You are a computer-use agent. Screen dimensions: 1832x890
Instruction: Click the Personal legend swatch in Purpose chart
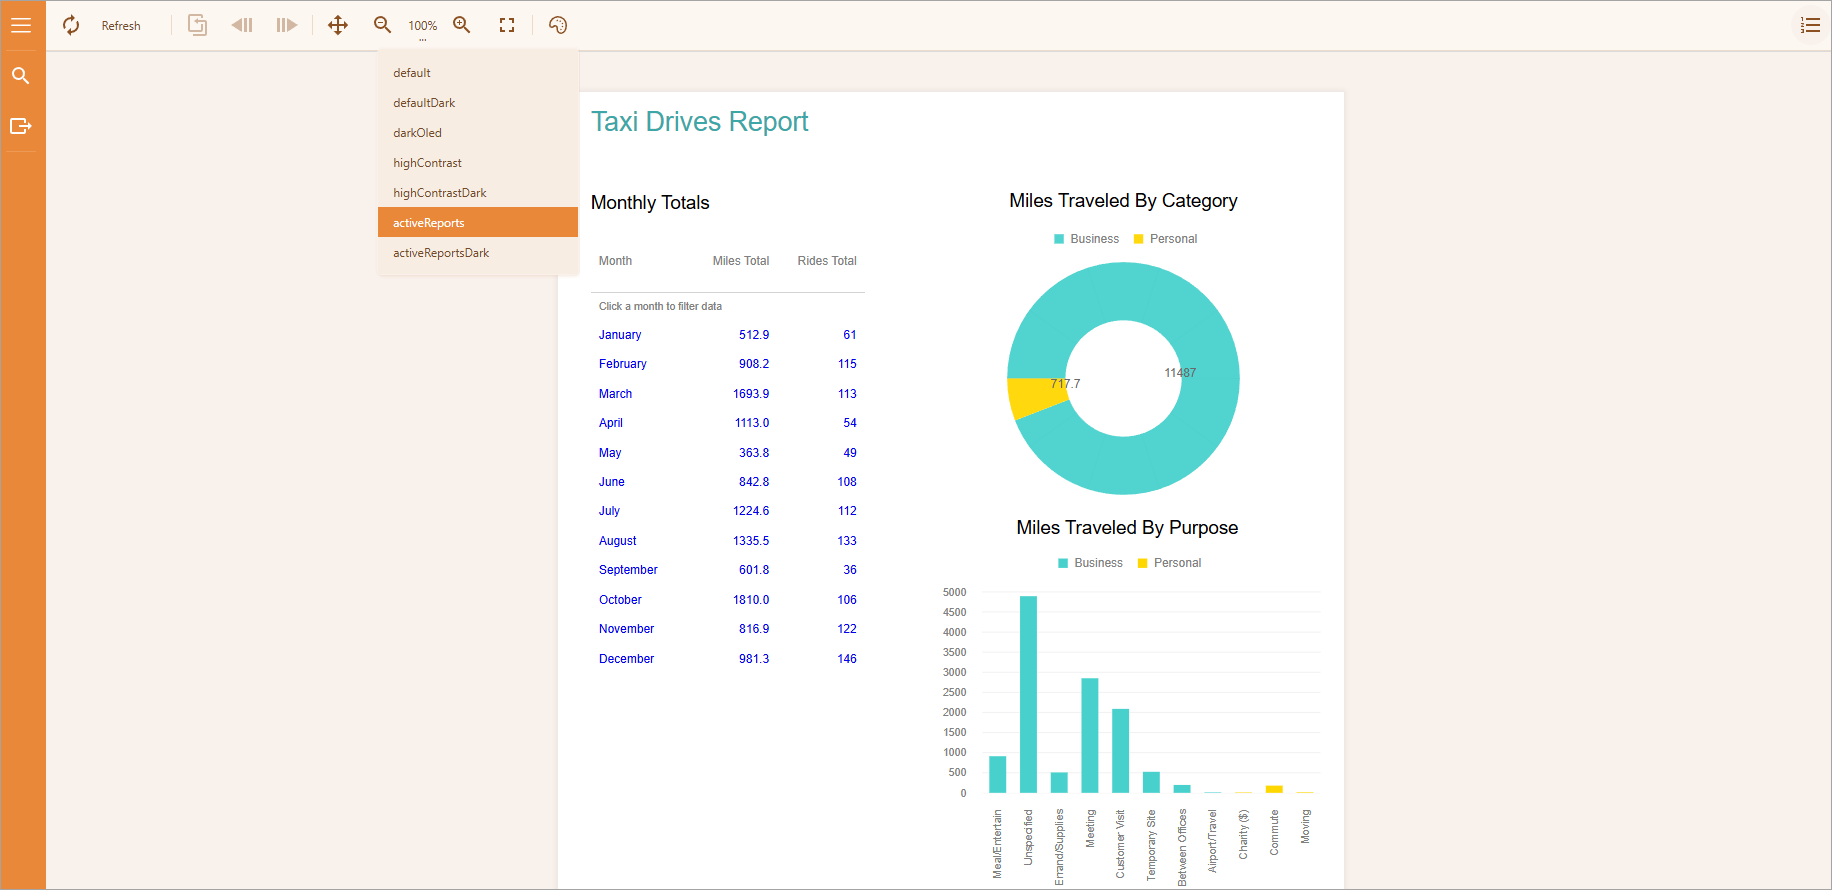coord(1142,563)
